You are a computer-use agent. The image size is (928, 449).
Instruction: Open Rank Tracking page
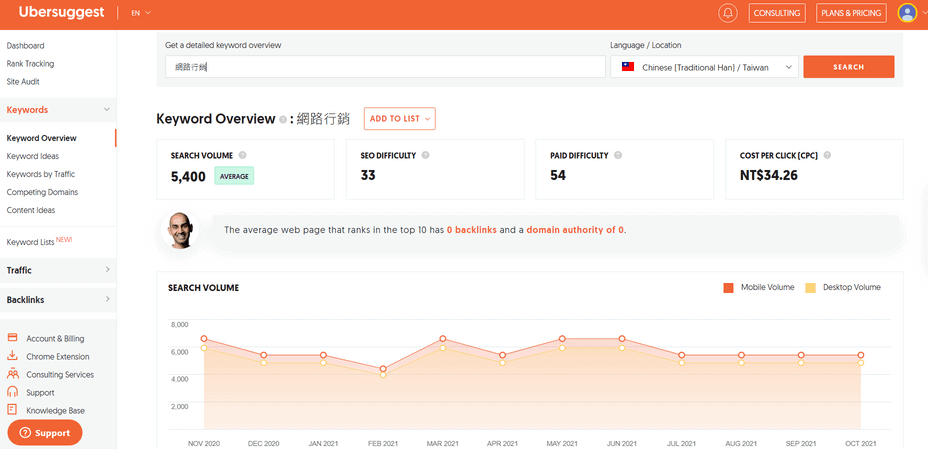point(30,63)
